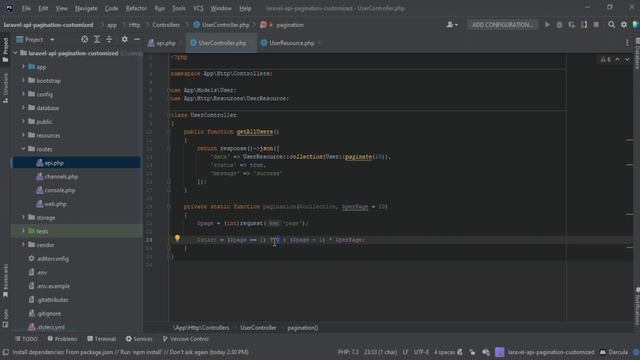Screen dimensions: 640x360
Task: Click UTF-8 encoding in status bar
Action: (x=421, y=352)
